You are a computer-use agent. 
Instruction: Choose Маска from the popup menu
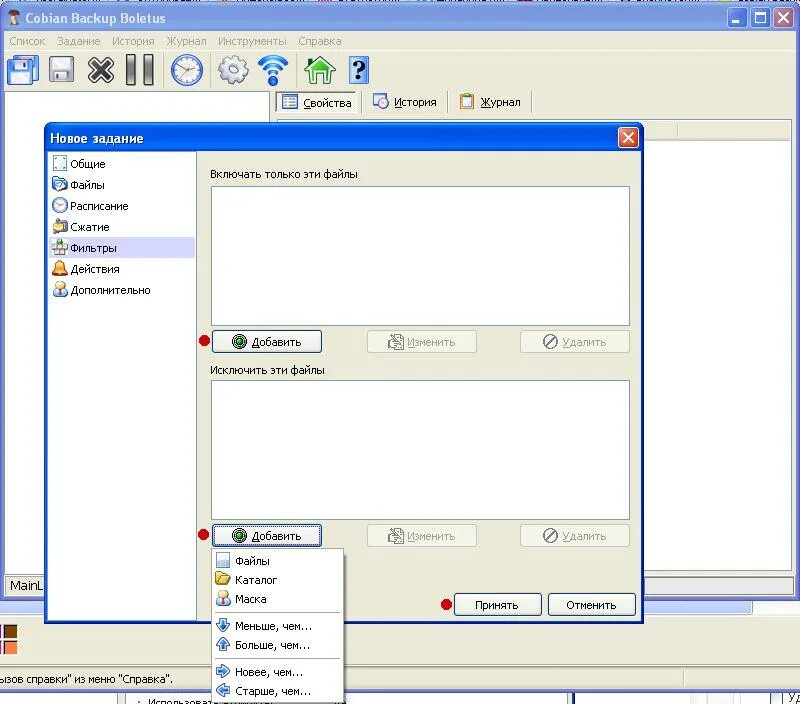[x=278, y=599]
